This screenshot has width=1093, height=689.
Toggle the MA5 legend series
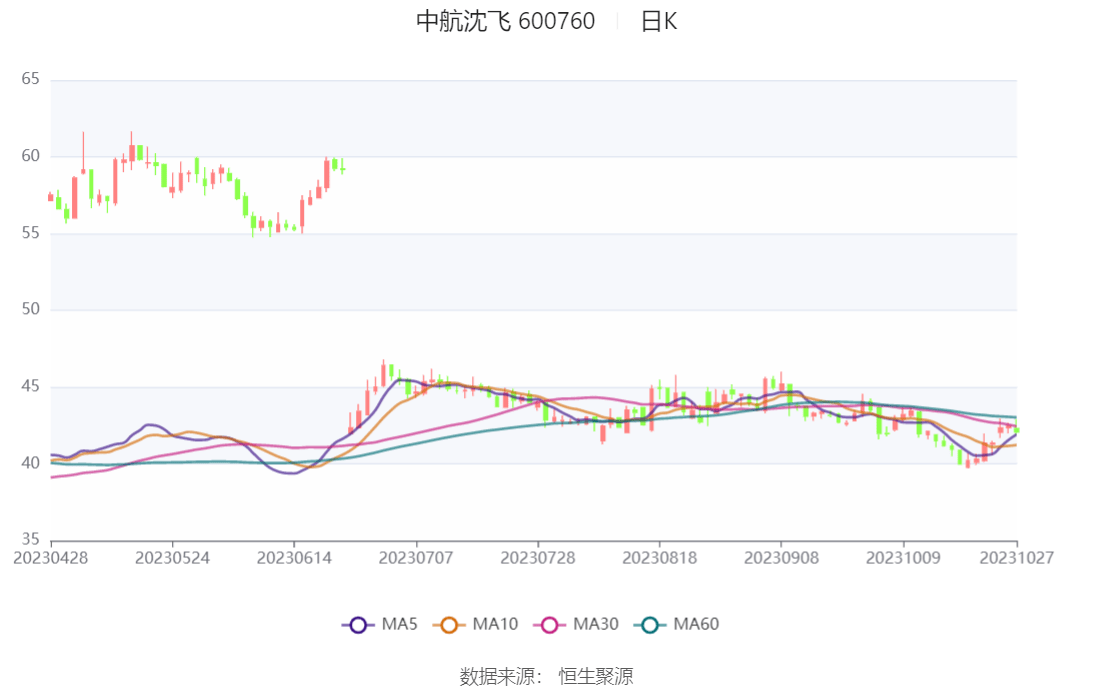[380, 624]
